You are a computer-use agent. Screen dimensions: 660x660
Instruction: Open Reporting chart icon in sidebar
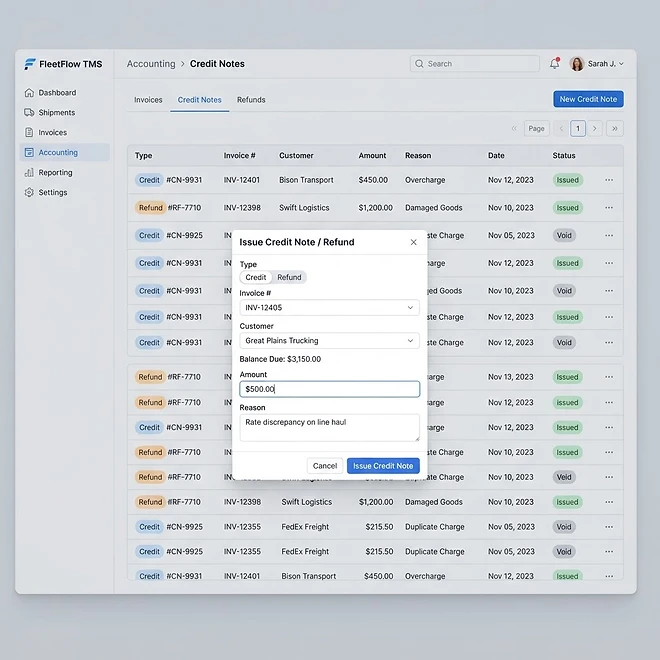(x=29, y=173)
